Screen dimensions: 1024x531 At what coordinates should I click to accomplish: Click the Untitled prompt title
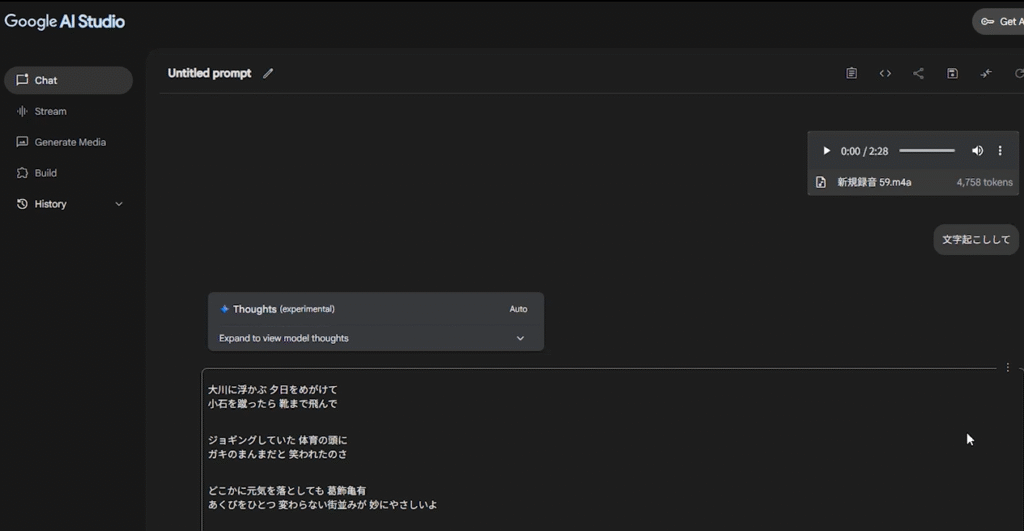coord(209,73)
